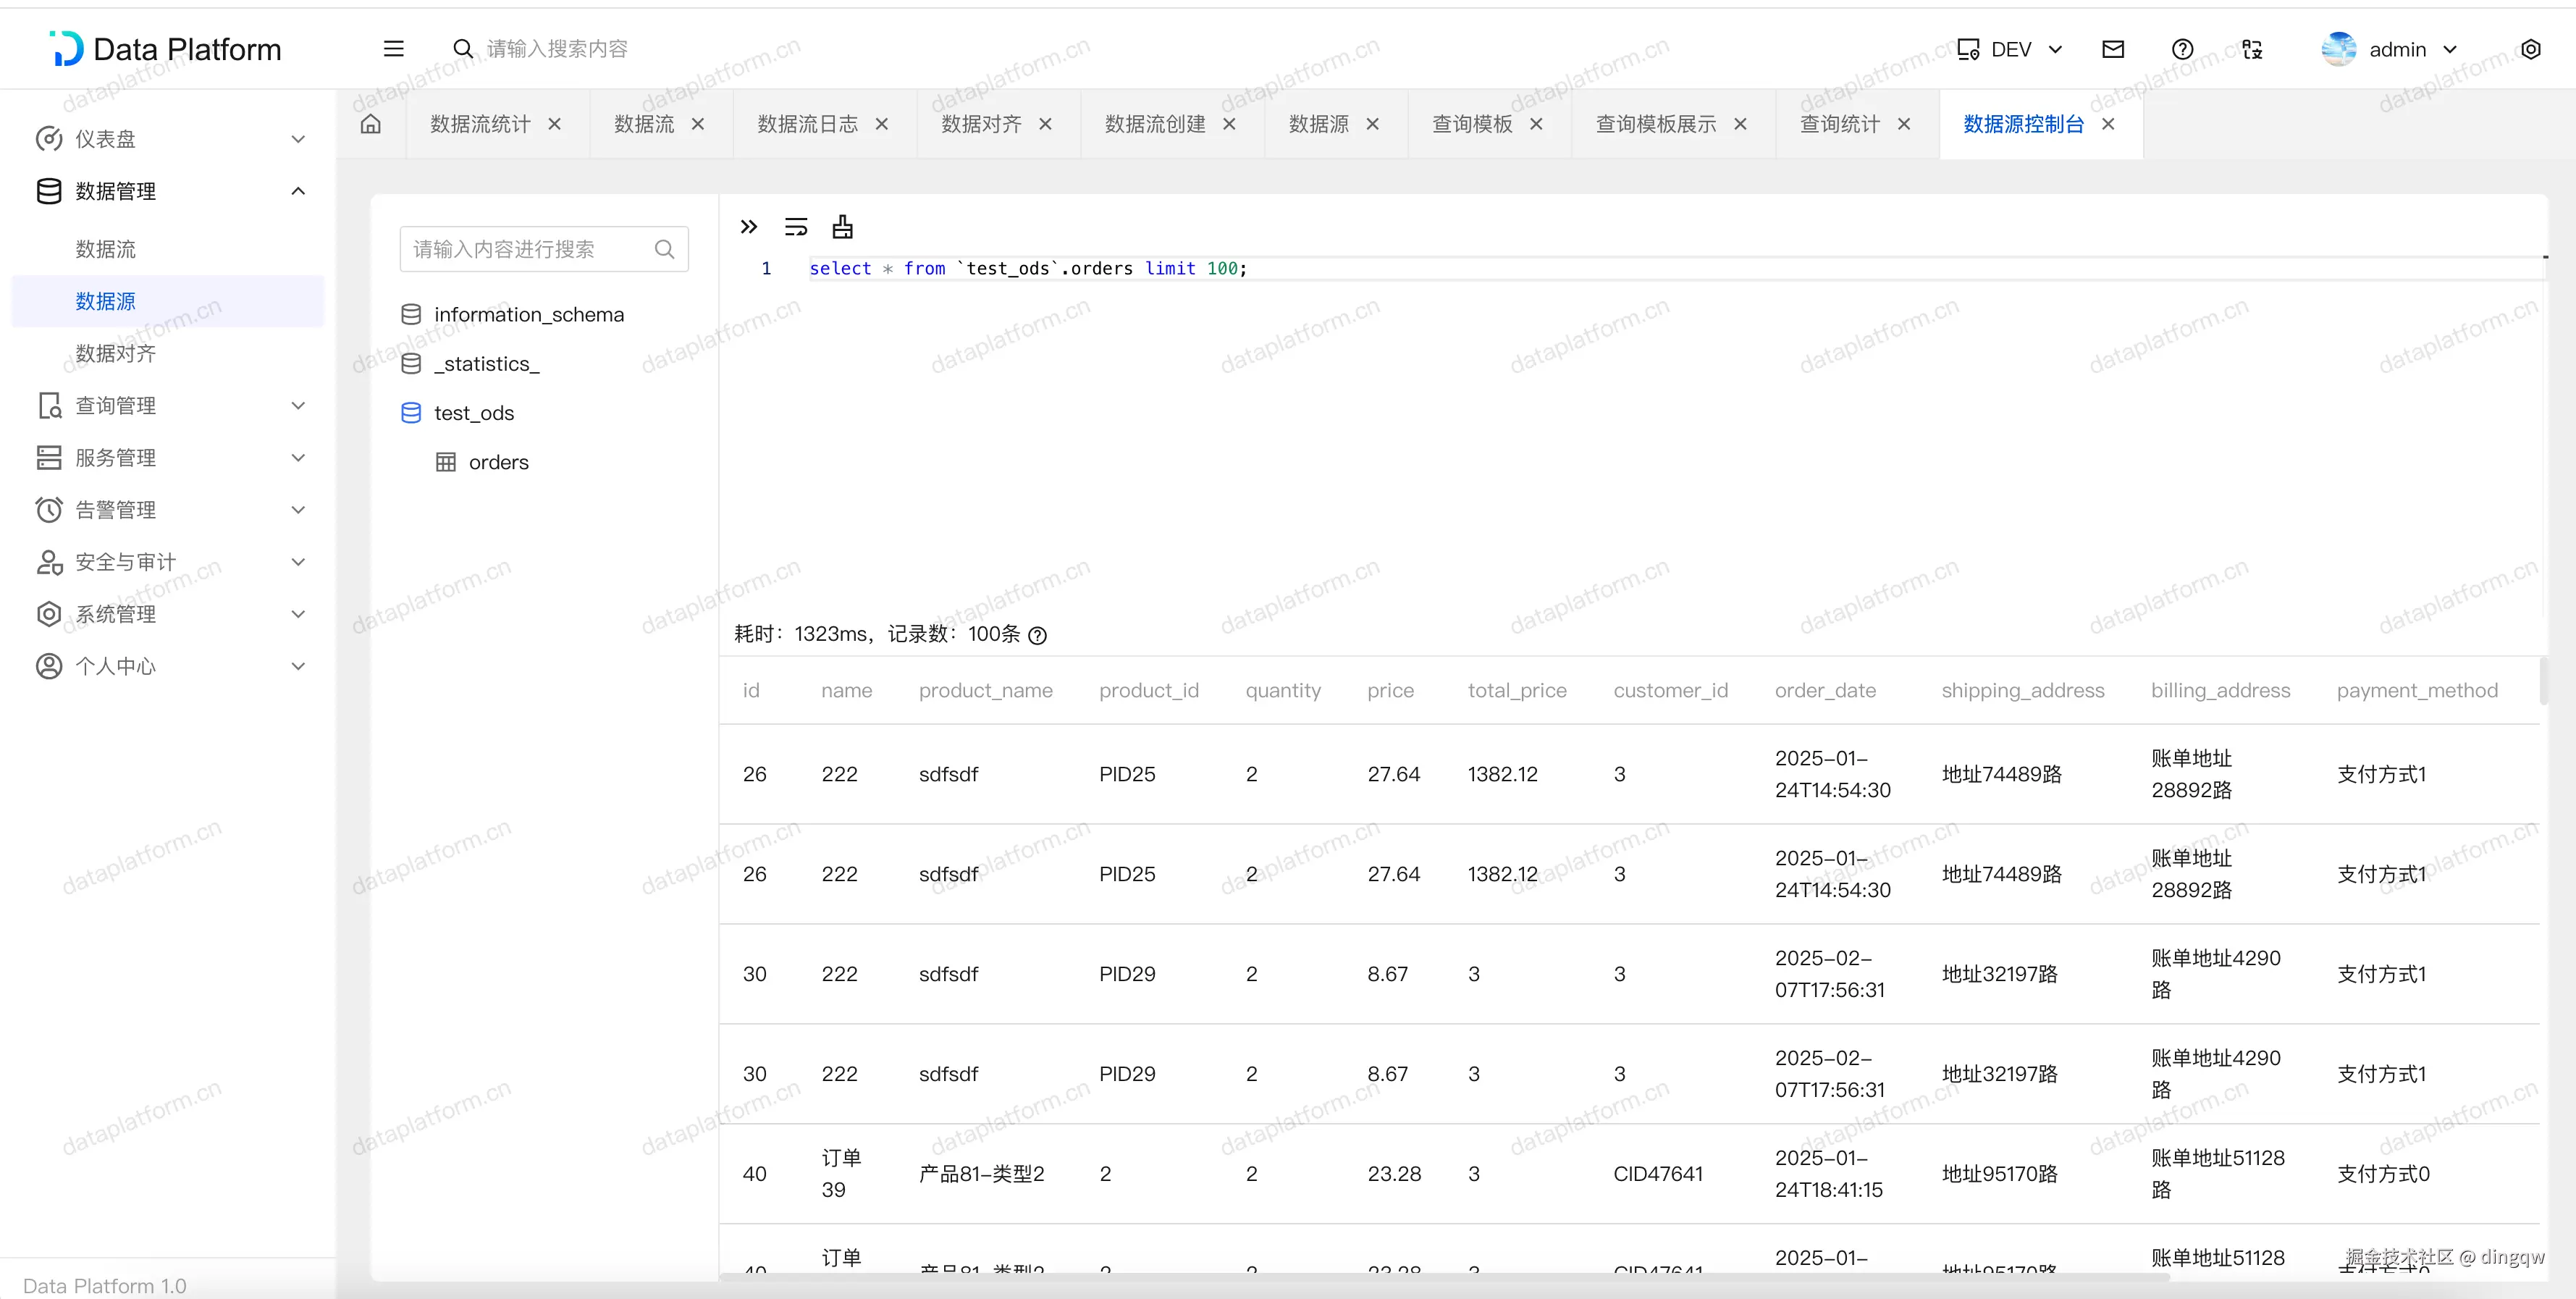Go to the home tab icon
Viewport: 2576px width, 1299px height.
tap(371, 124)
